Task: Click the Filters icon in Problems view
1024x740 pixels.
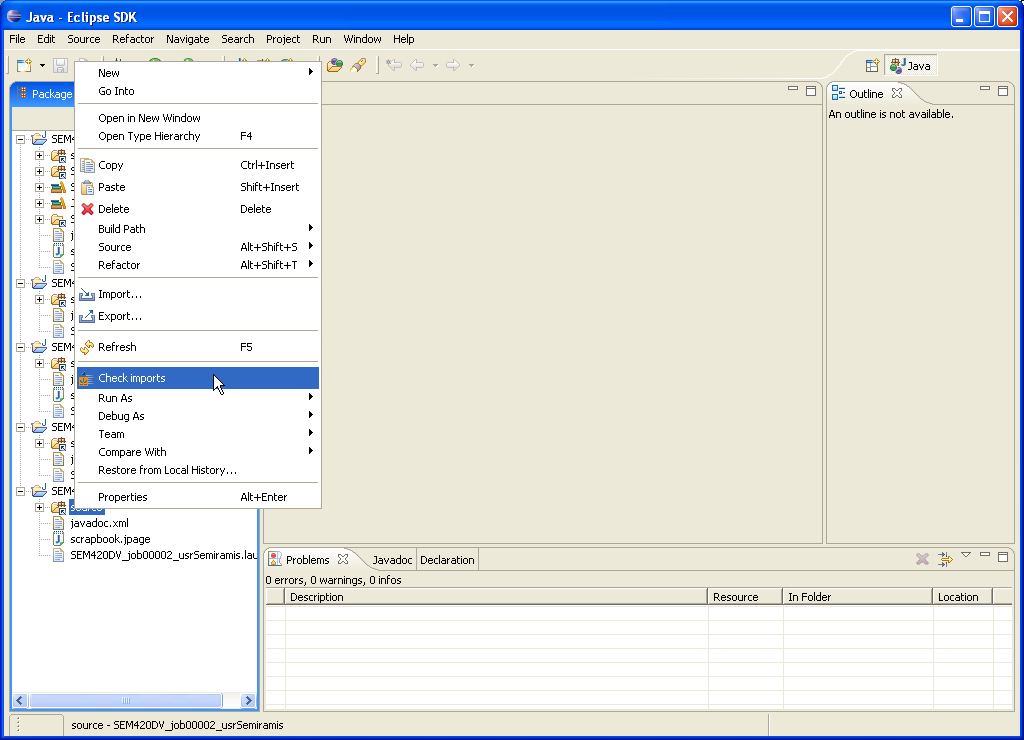Action: click(x=944, y=559)
